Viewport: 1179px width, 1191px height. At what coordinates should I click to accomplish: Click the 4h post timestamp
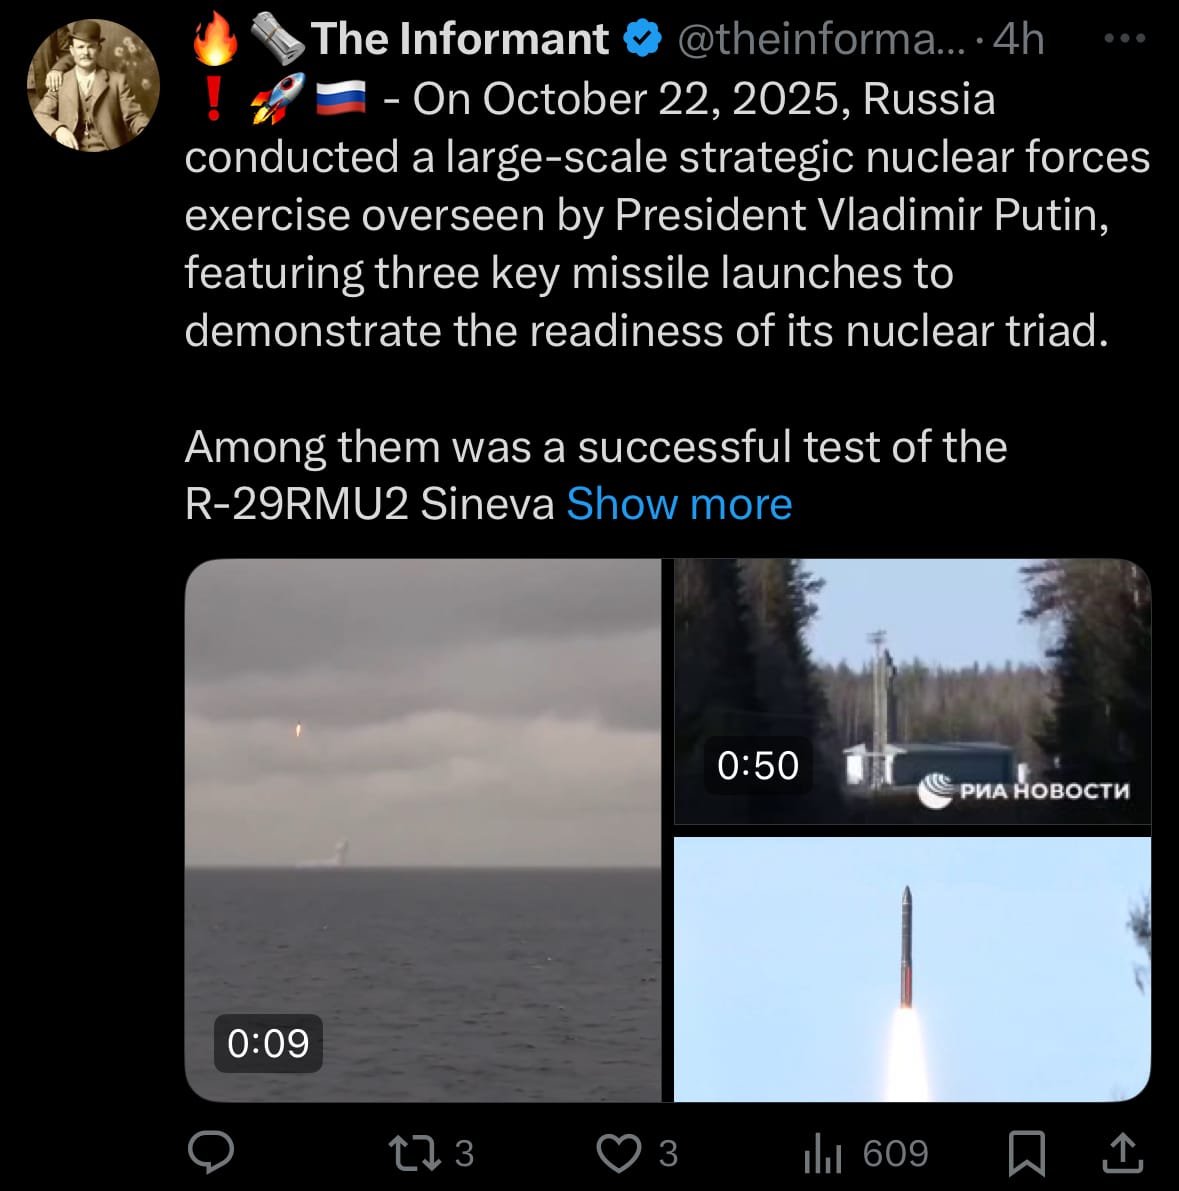(x=1019, y=39)
